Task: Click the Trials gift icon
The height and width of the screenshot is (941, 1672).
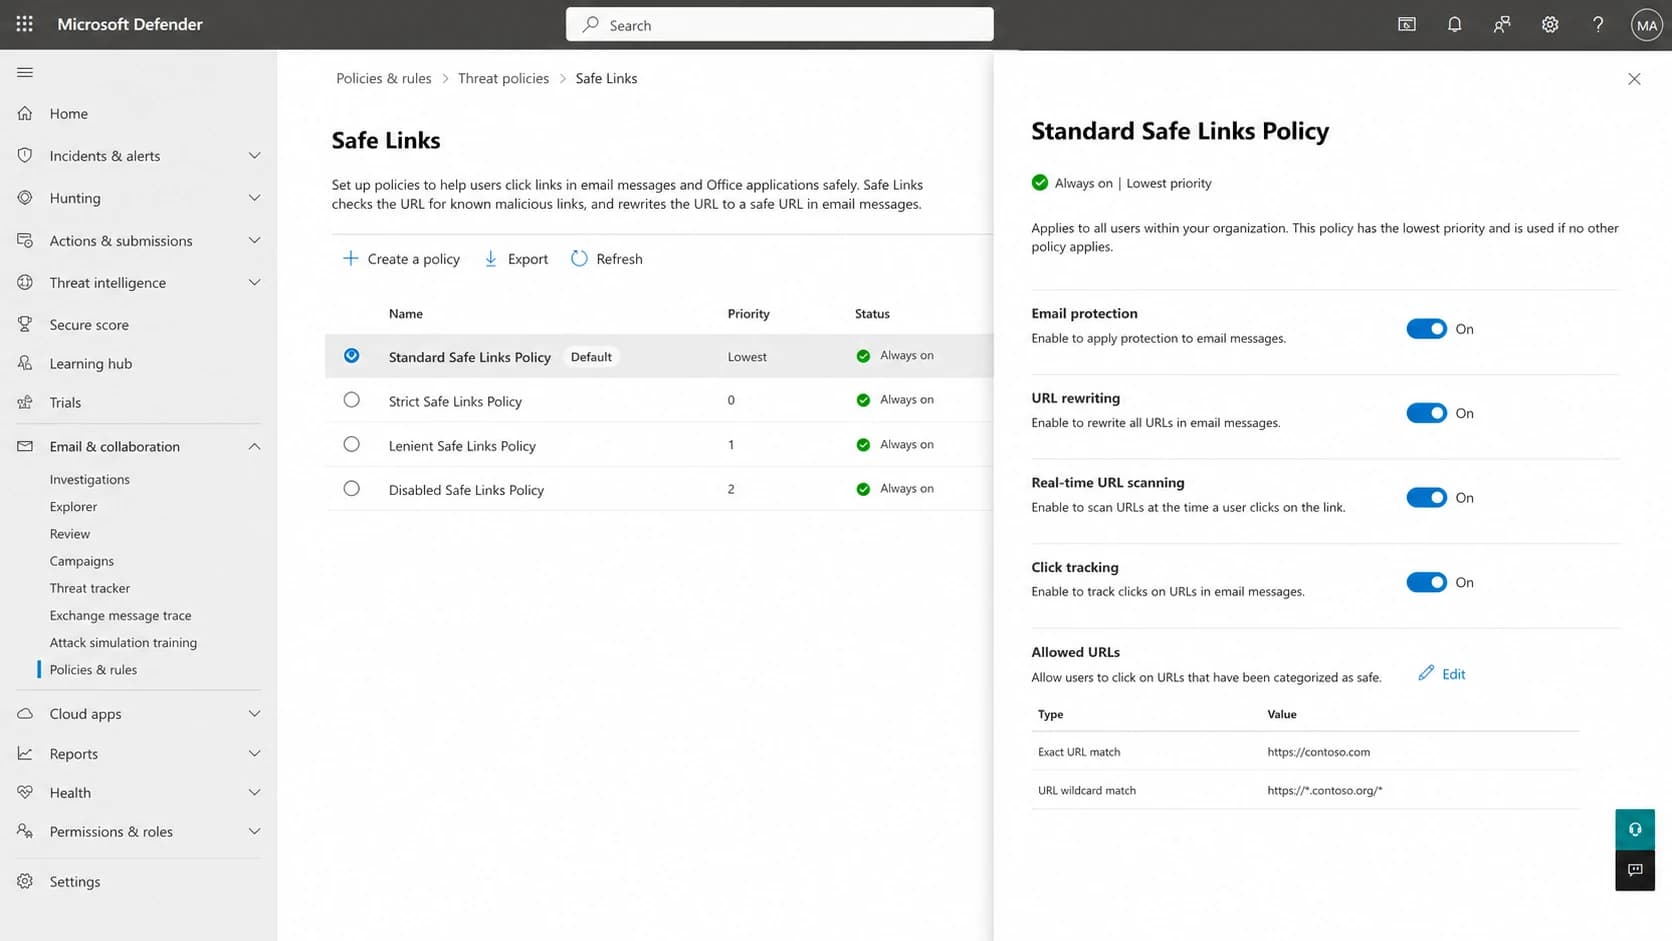Action: click(x=25, y=402)
